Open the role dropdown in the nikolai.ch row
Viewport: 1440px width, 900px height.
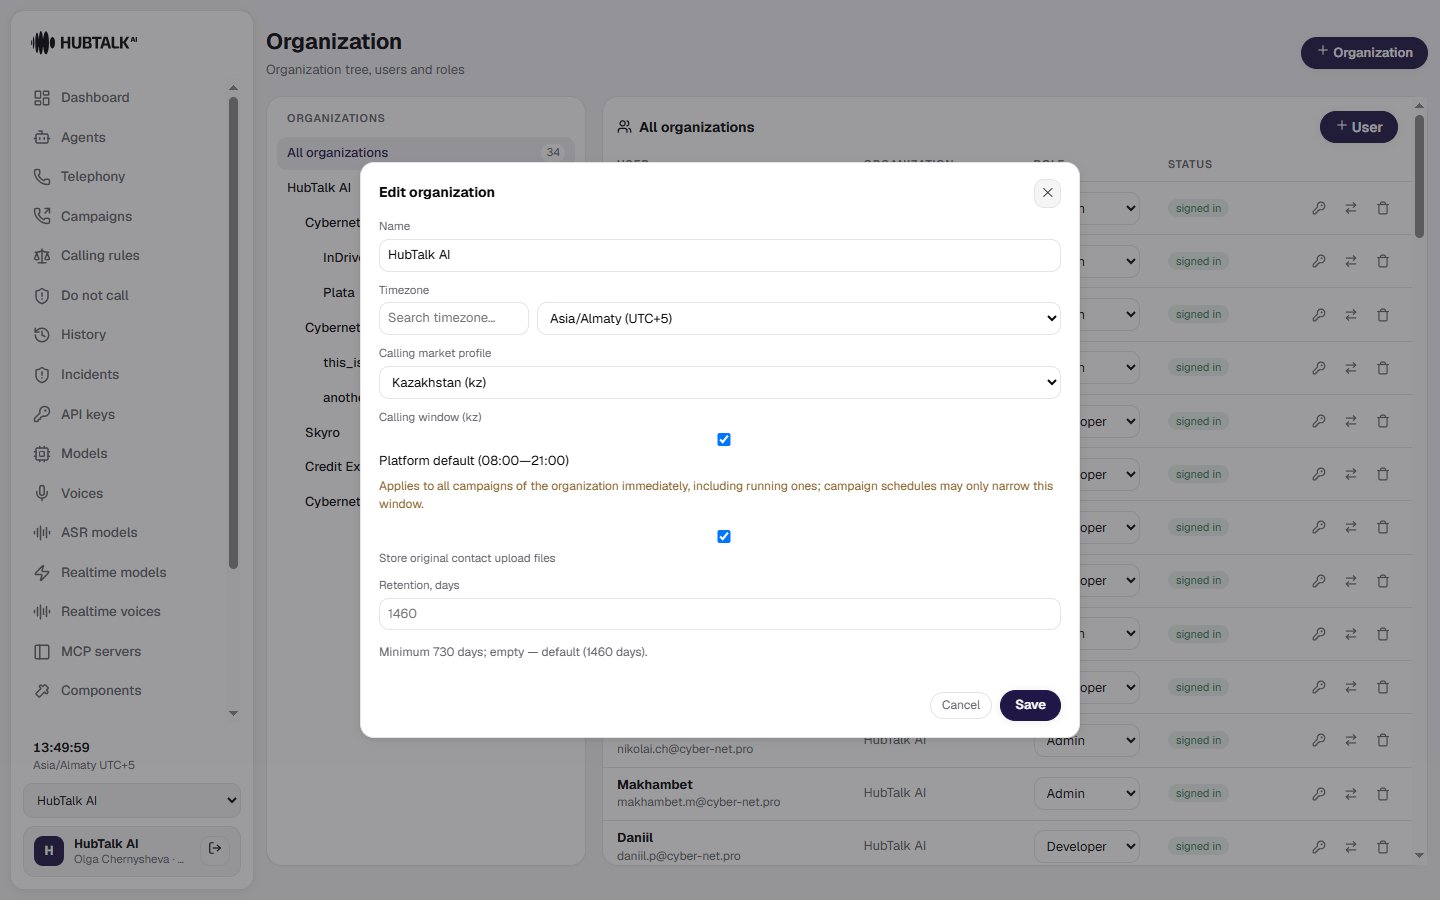coord(1087,740)
